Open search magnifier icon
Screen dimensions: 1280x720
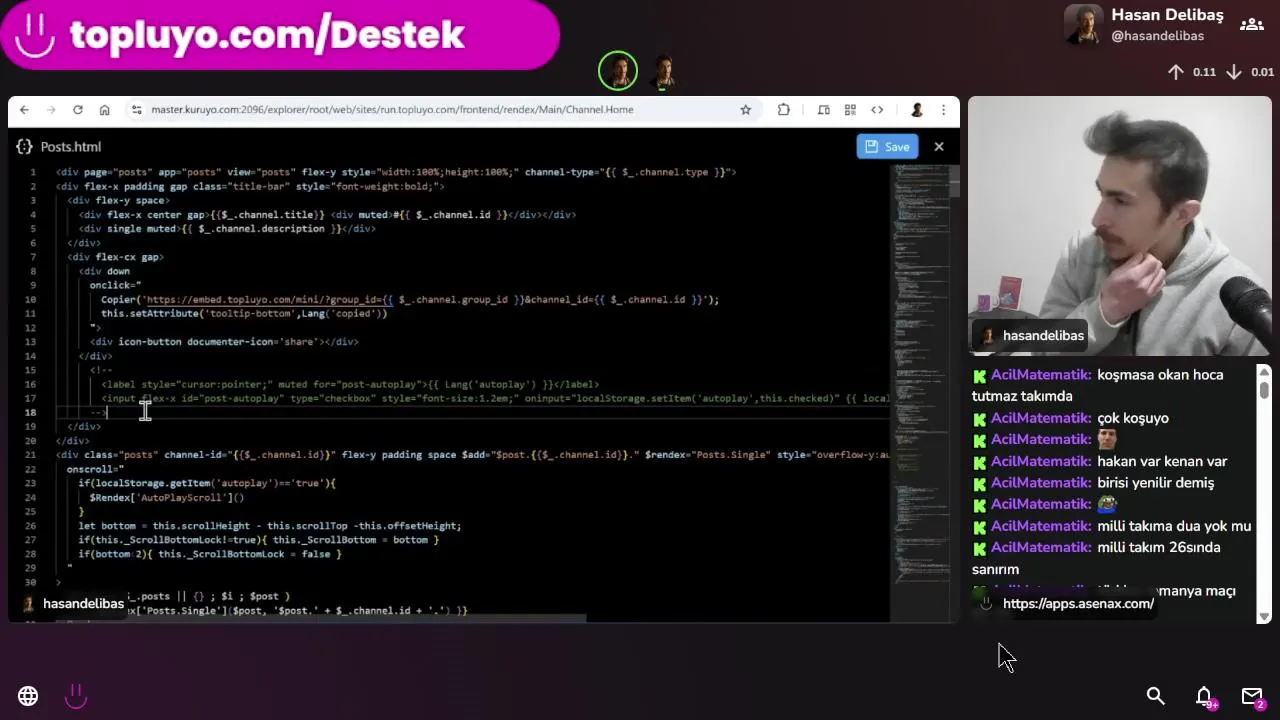pos(1156,696)
